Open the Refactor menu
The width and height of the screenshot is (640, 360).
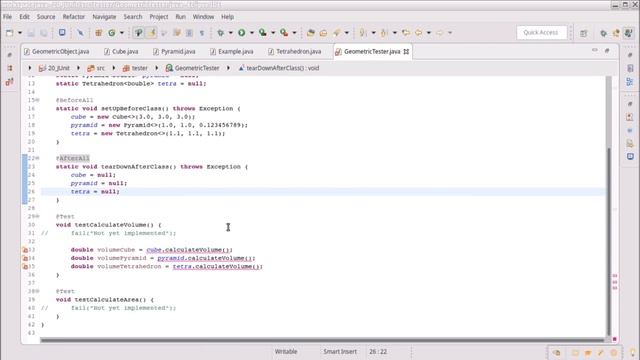[x=73, y=17]
